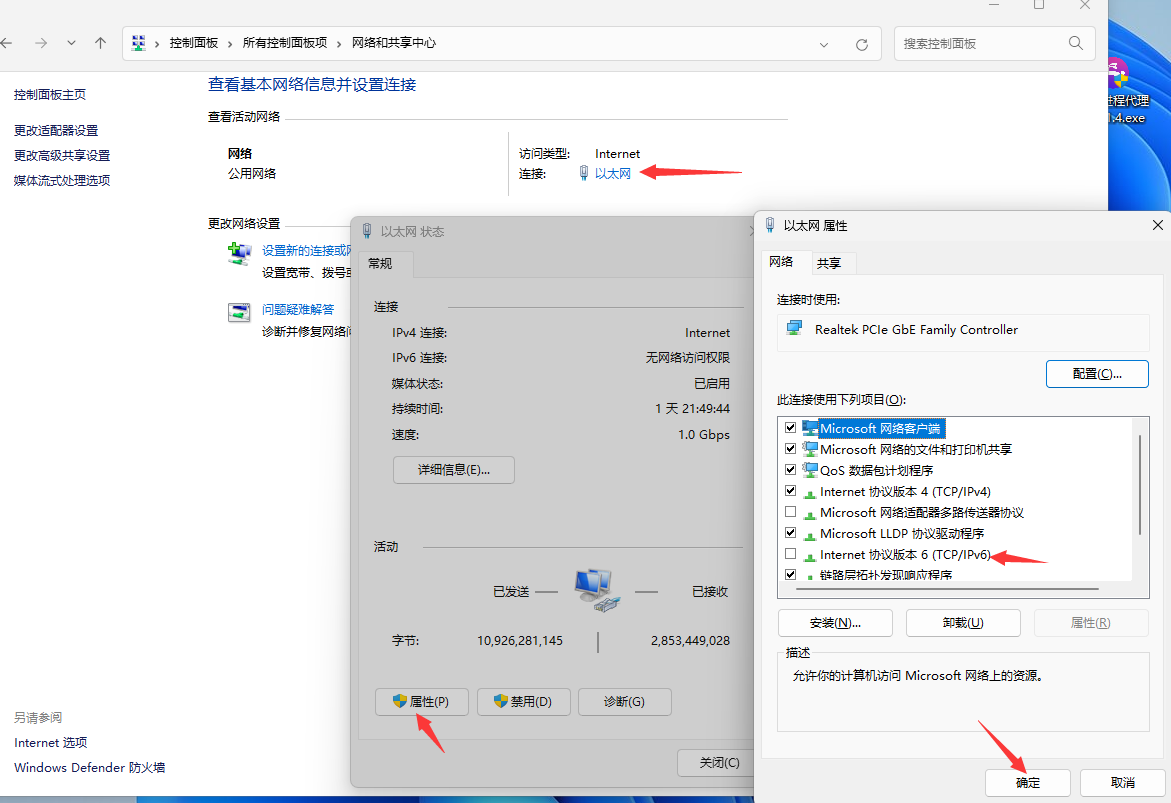The height and width of the screenshot is (803, 1171).
Task: Click the QoS 数据包计划程序 item icon
Action: coord(810,470)
